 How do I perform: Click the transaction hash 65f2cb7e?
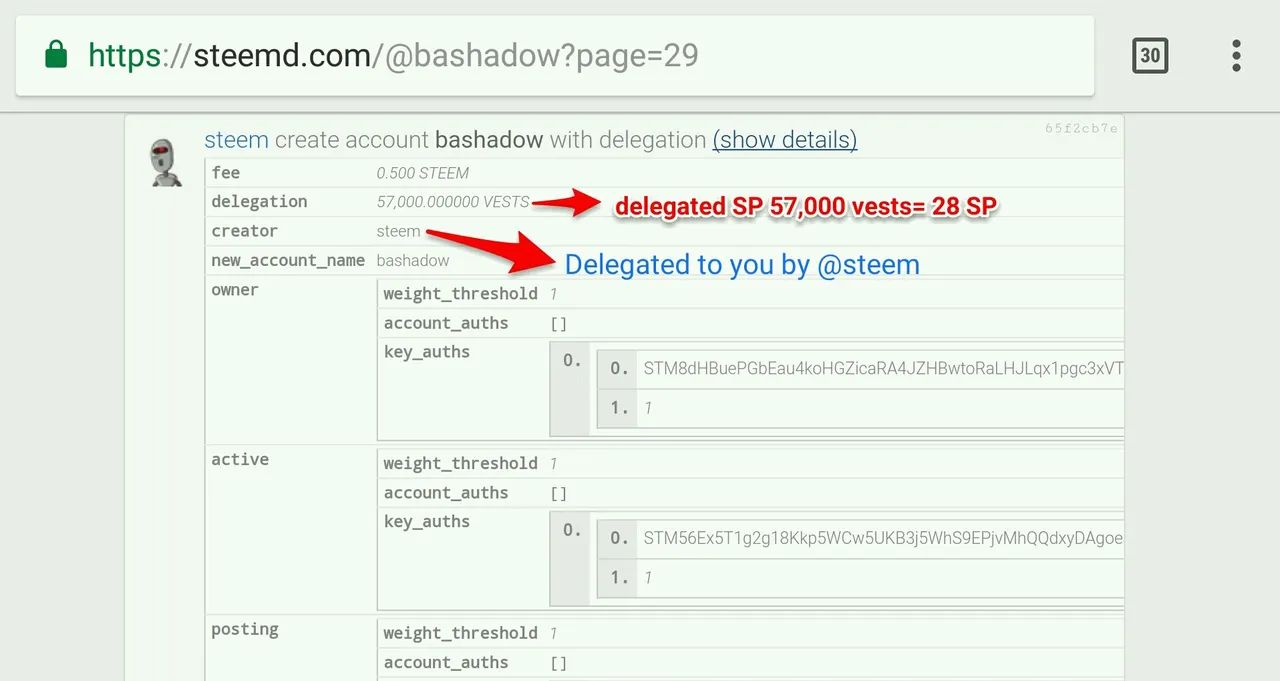click(x=1081, y=129)
